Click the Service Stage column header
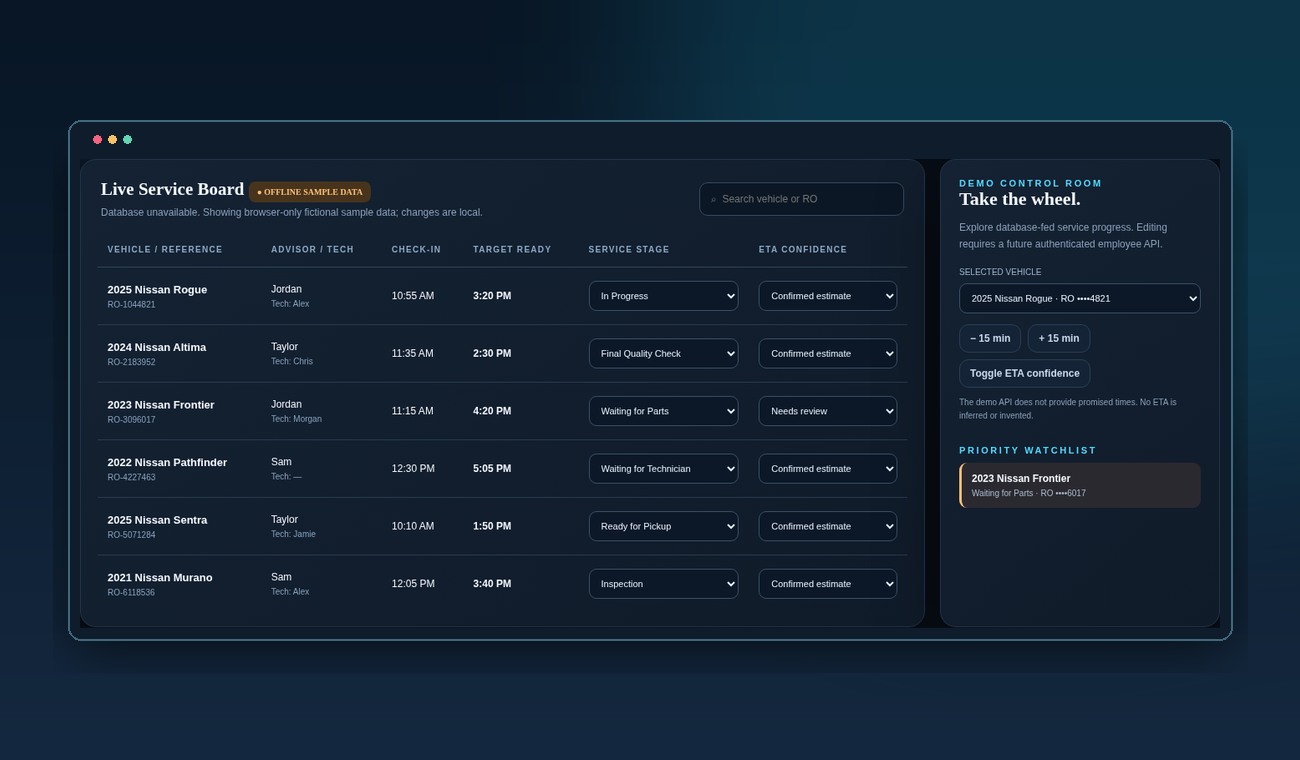 (x=629, y=250)
